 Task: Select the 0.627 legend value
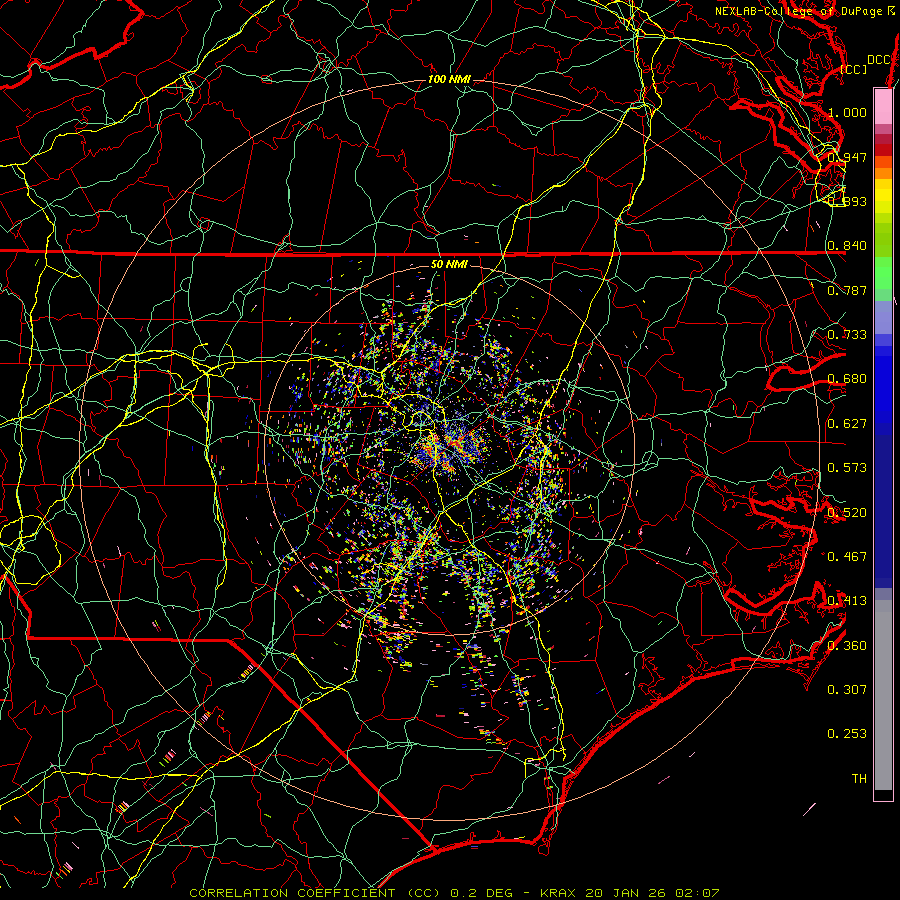[847, 424]
